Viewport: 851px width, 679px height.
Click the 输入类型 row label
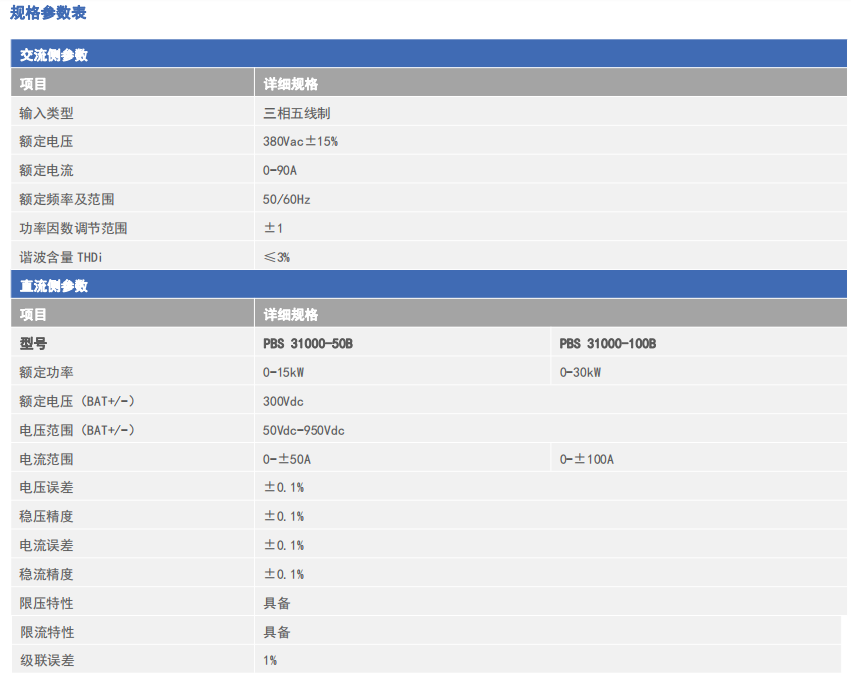[46, 113]
